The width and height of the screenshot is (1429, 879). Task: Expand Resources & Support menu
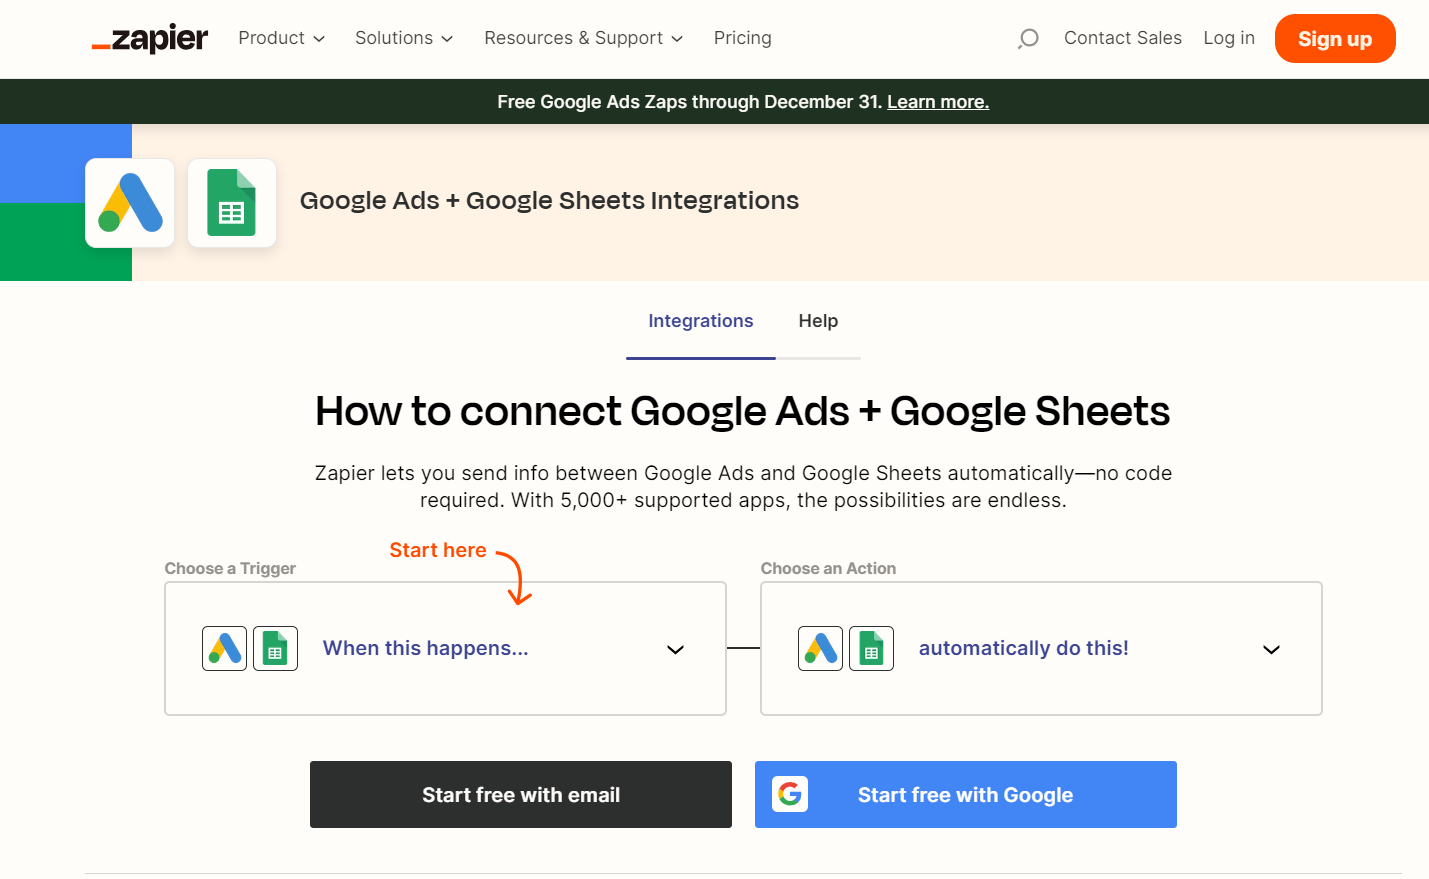(584, 38)
